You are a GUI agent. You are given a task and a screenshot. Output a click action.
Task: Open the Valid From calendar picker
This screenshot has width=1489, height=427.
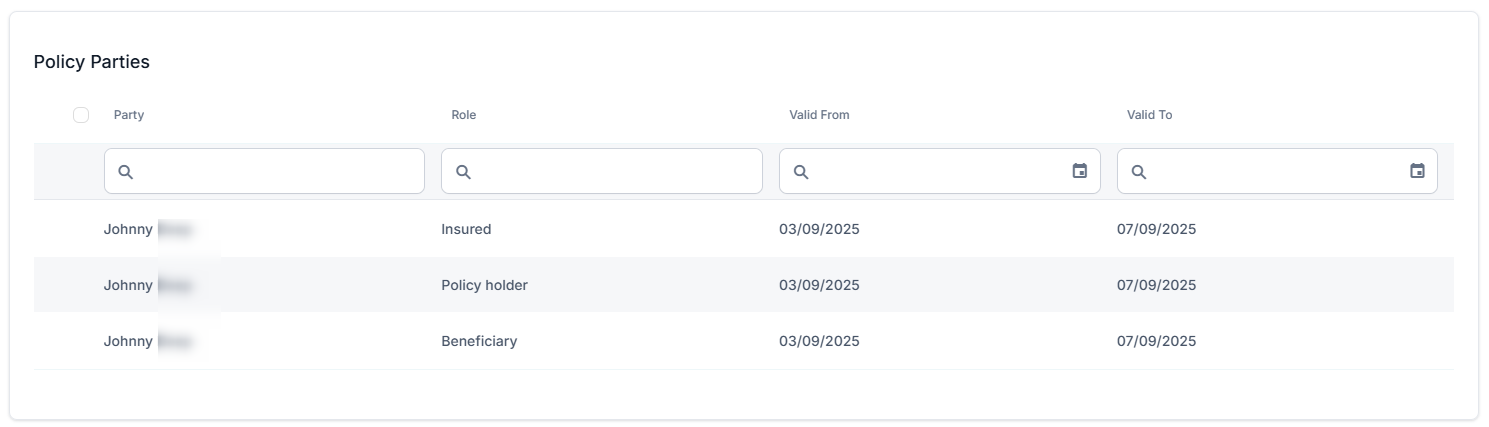tap(1079, 171)
